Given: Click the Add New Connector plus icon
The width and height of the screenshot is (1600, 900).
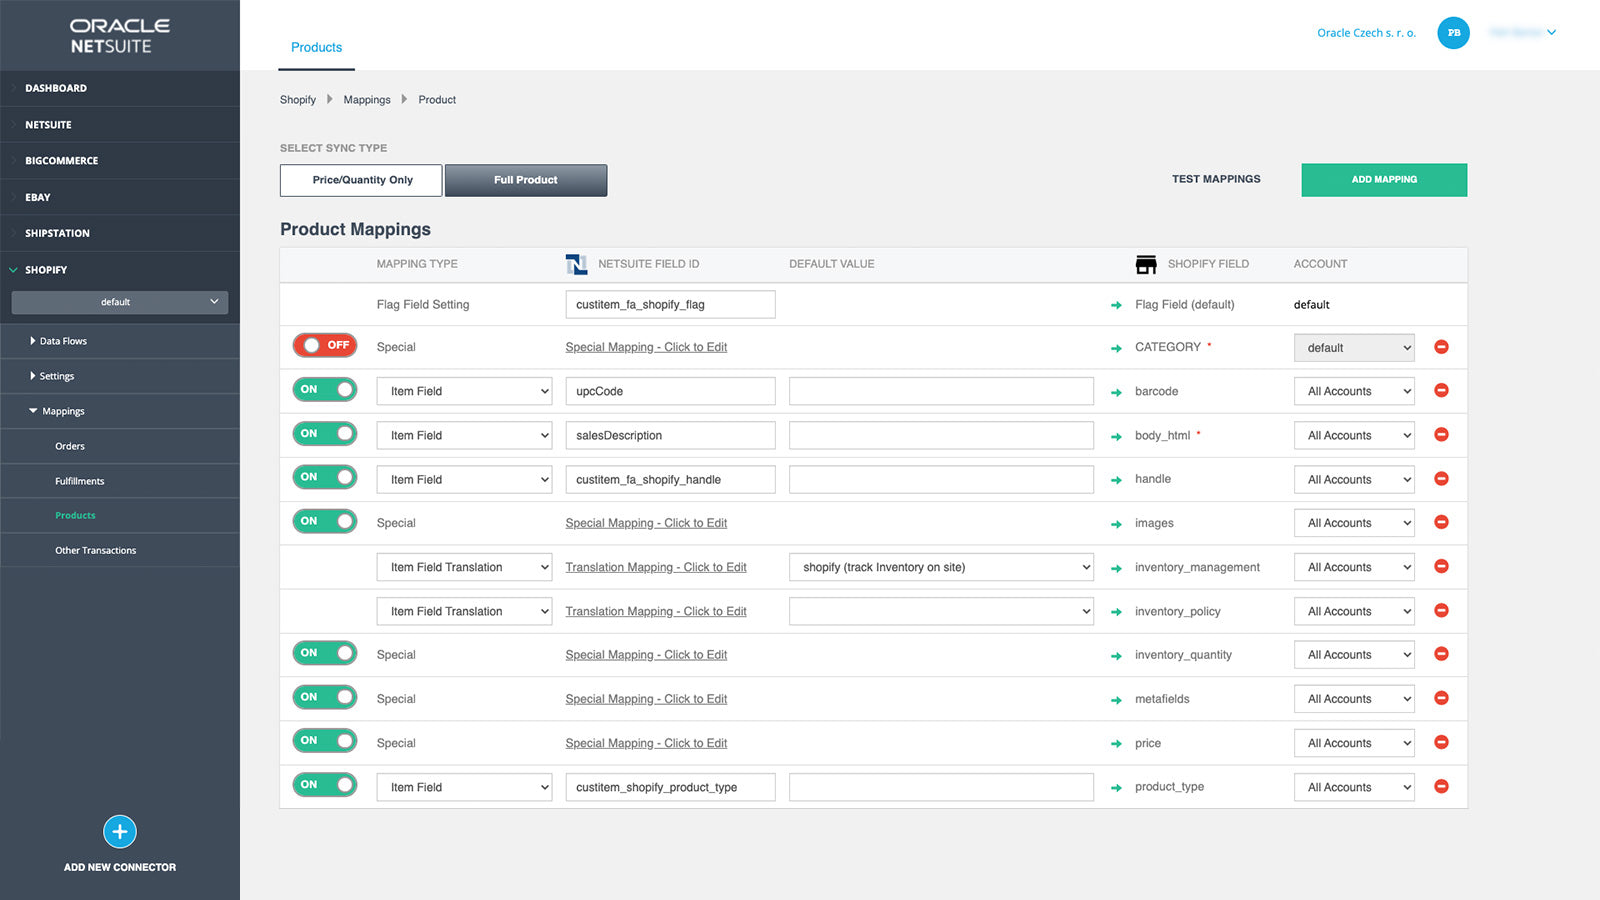Looking at the screenshot, I should pyautogui.click(x=119, y=831).
